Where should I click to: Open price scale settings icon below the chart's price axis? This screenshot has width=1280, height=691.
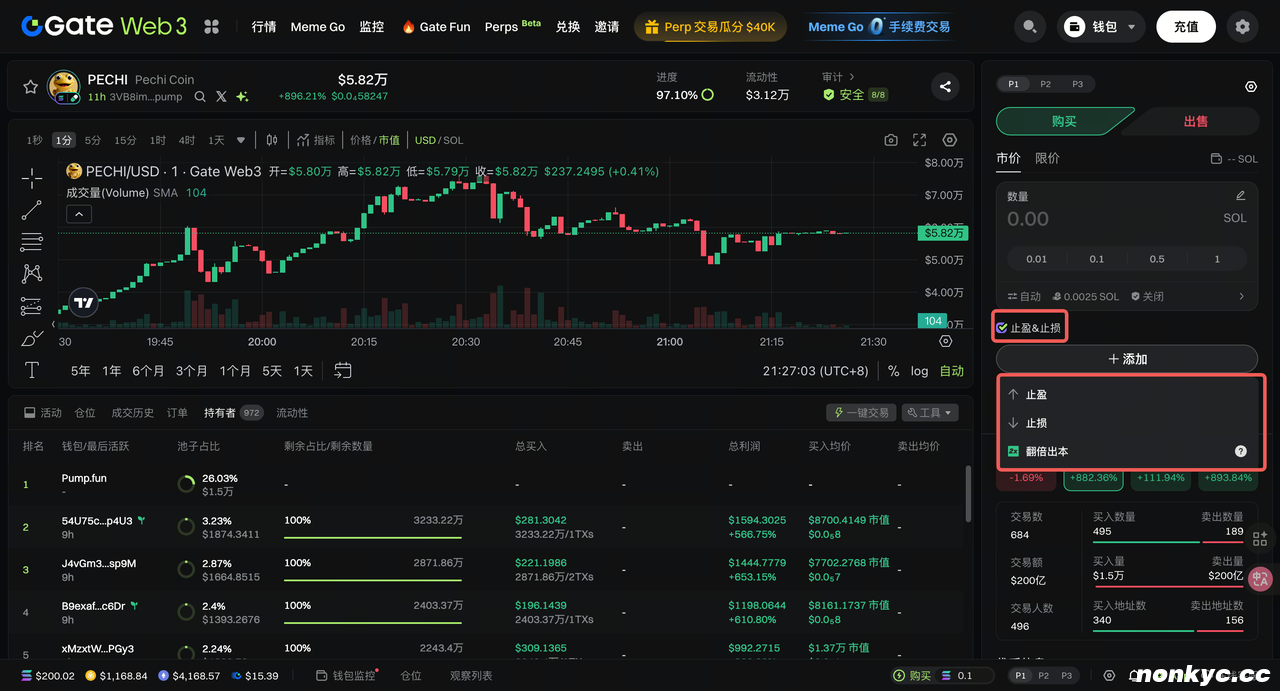[x=946, y=341]
